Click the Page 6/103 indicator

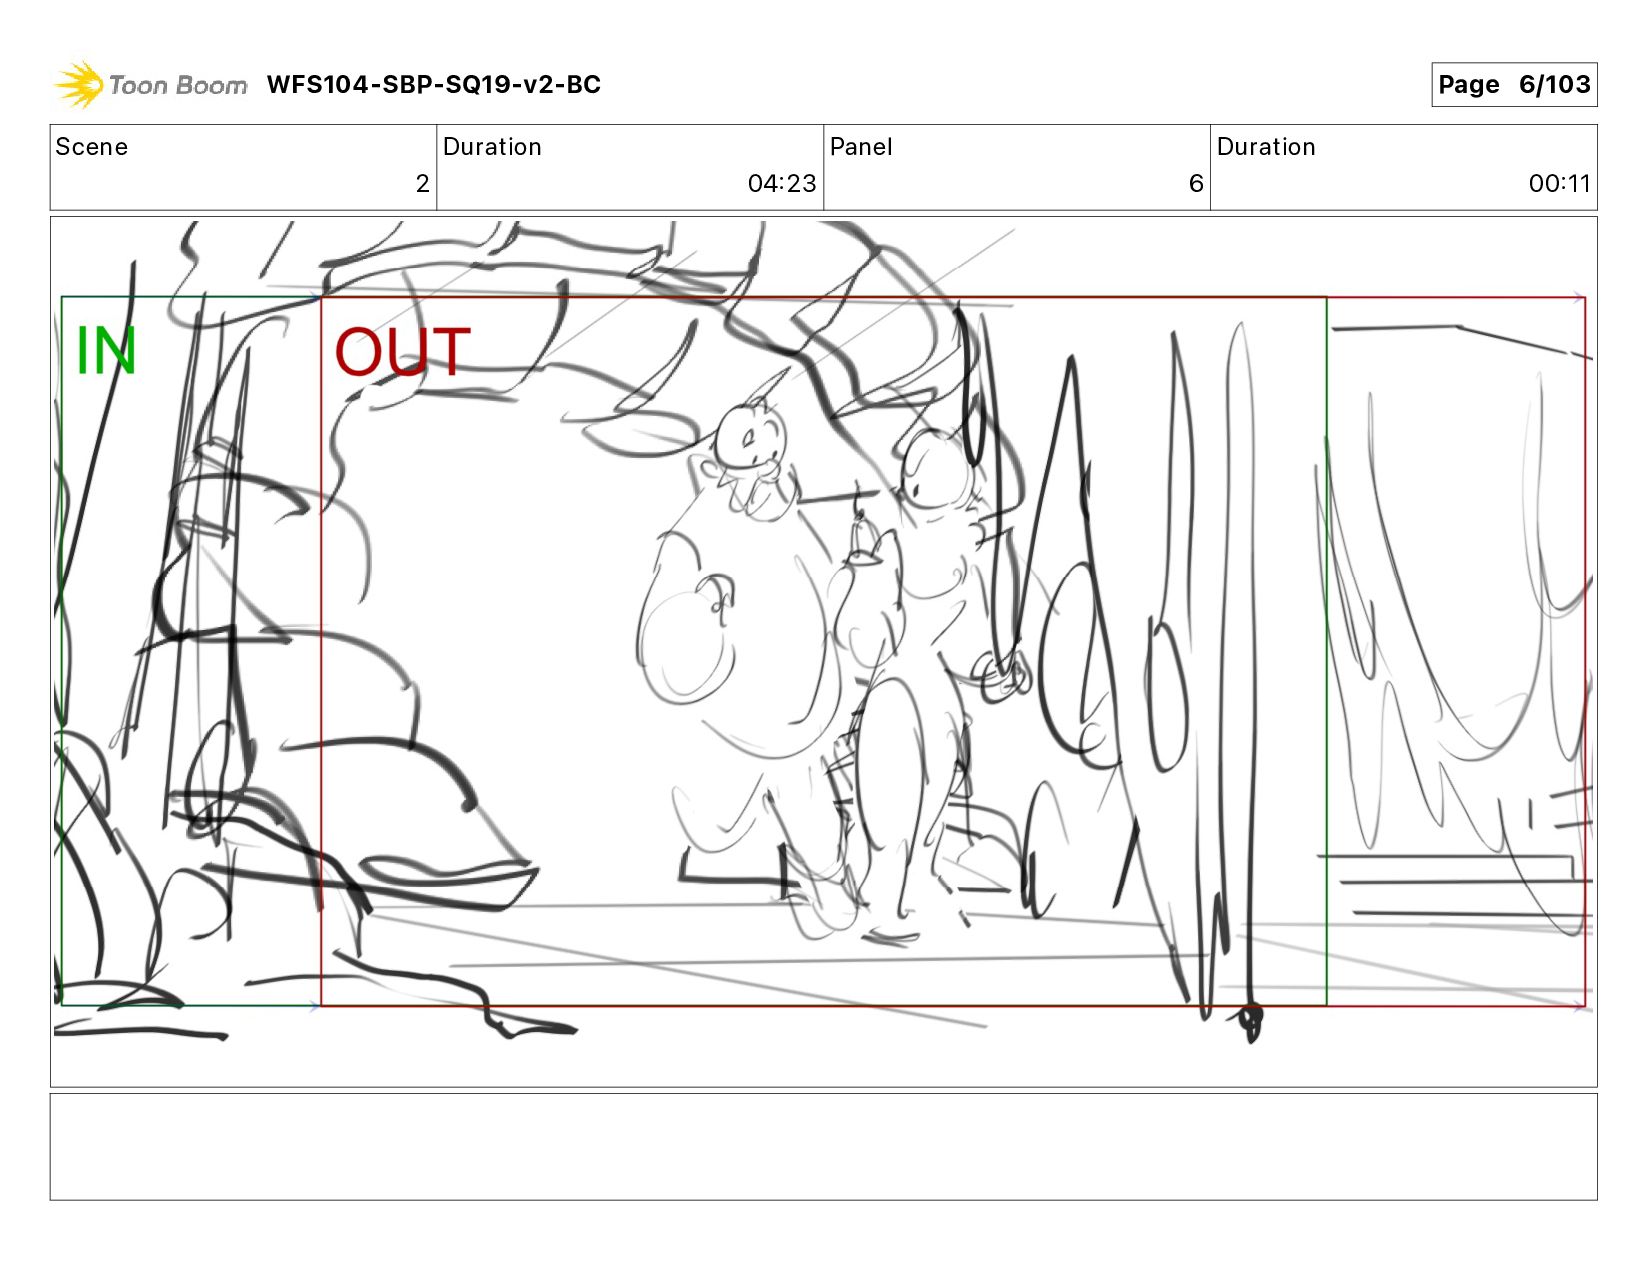1514,85
